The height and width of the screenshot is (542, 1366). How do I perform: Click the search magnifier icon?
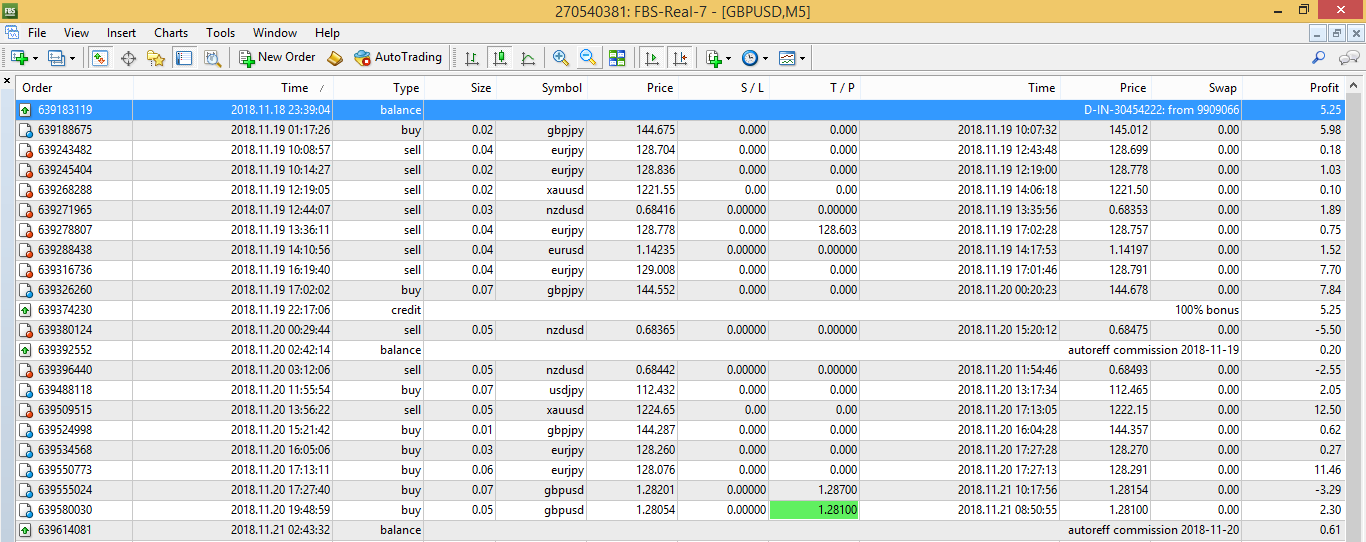click(x=1319, y=58)
